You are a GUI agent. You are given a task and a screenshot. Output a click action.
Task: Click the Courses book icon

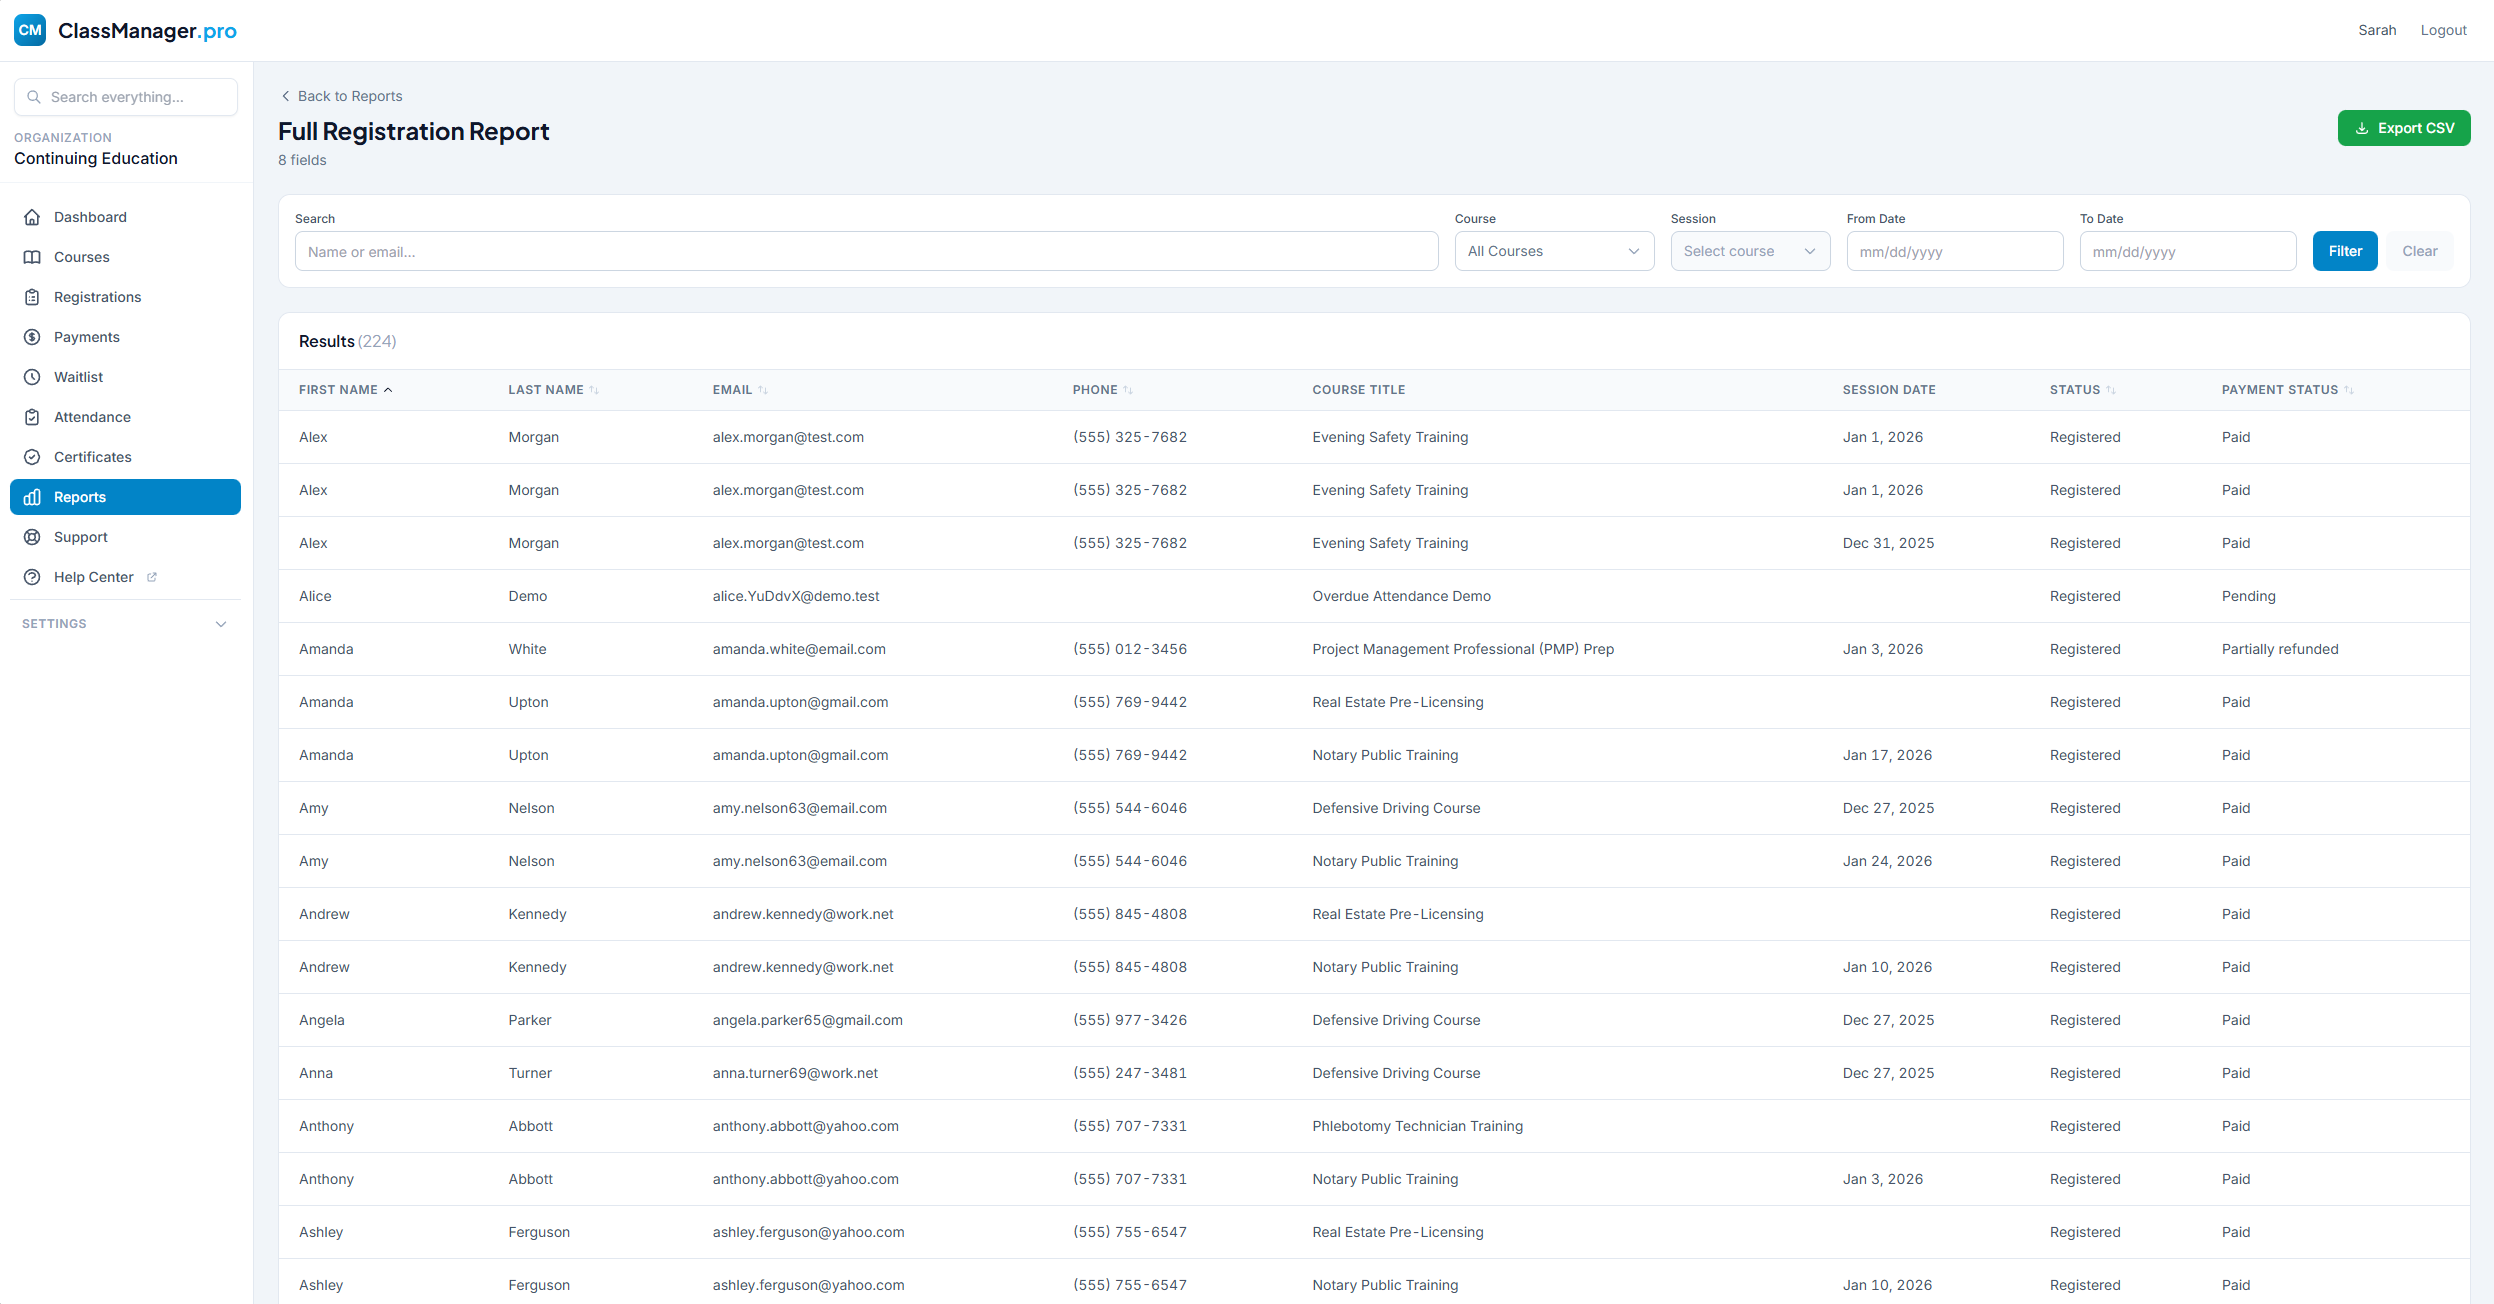tap(32, 257)
